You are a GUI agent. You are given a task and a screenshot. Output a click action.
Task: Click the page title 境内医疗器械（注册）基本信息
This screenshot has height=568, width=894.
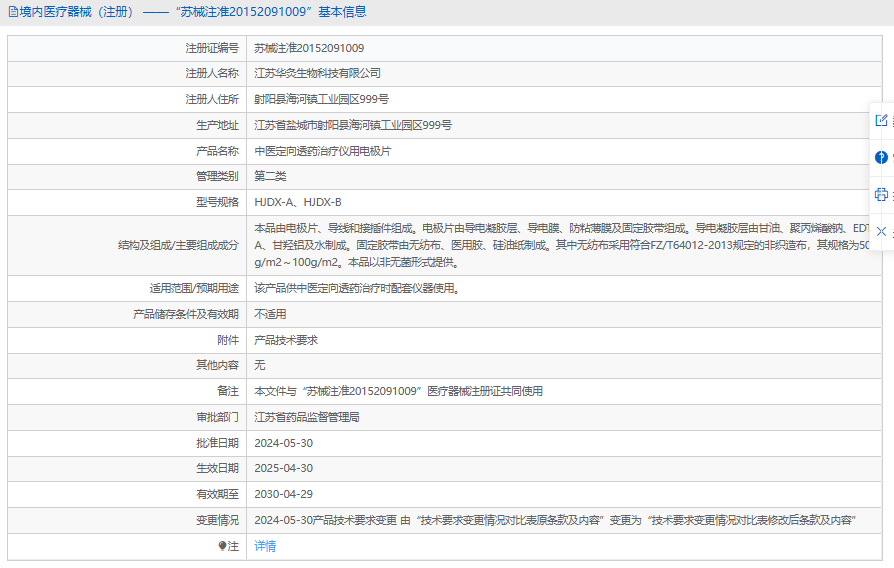point(193,12)
